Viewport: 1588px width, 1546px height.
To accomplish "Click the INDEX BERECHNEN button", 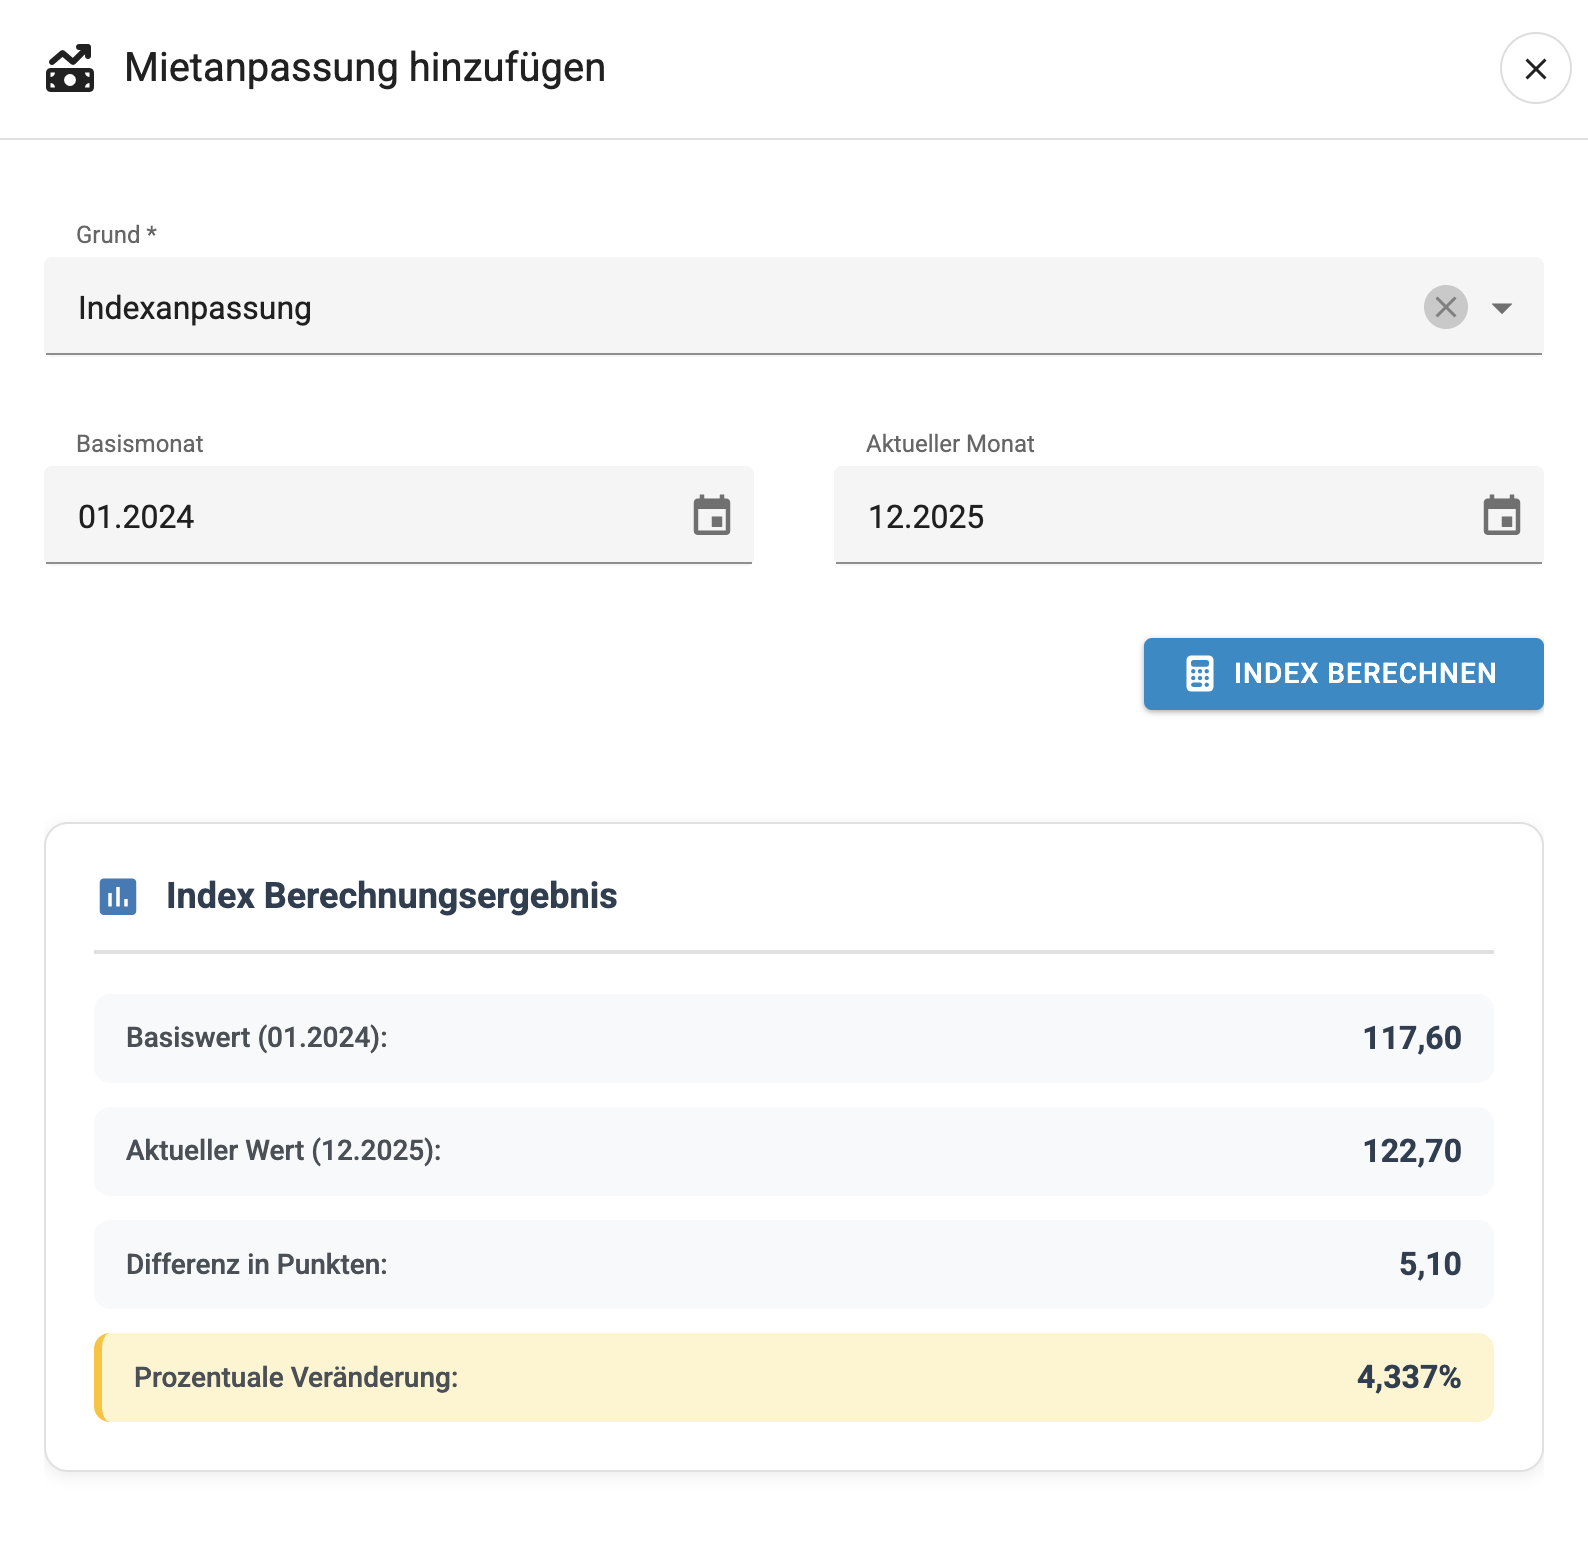I will 1343,674.
